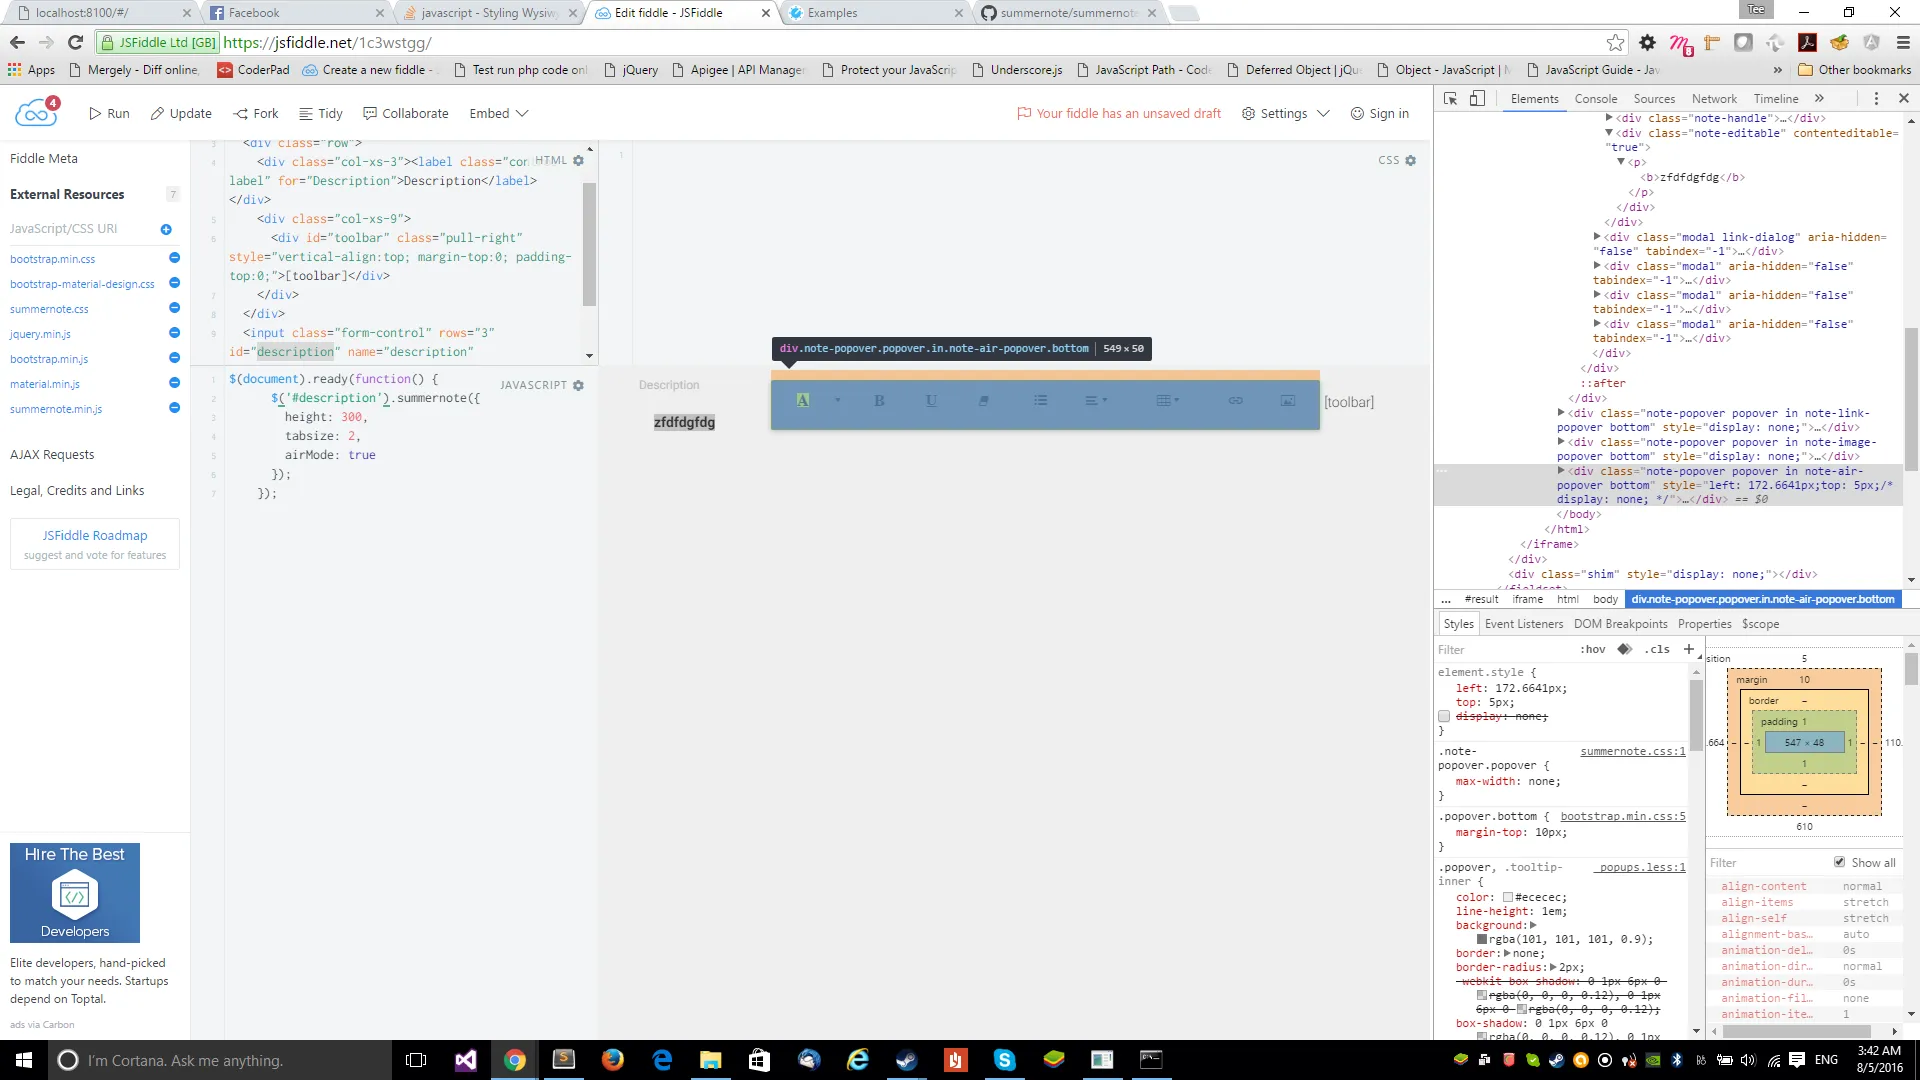Click the insert link icon in the popover

coord(1236,401)
